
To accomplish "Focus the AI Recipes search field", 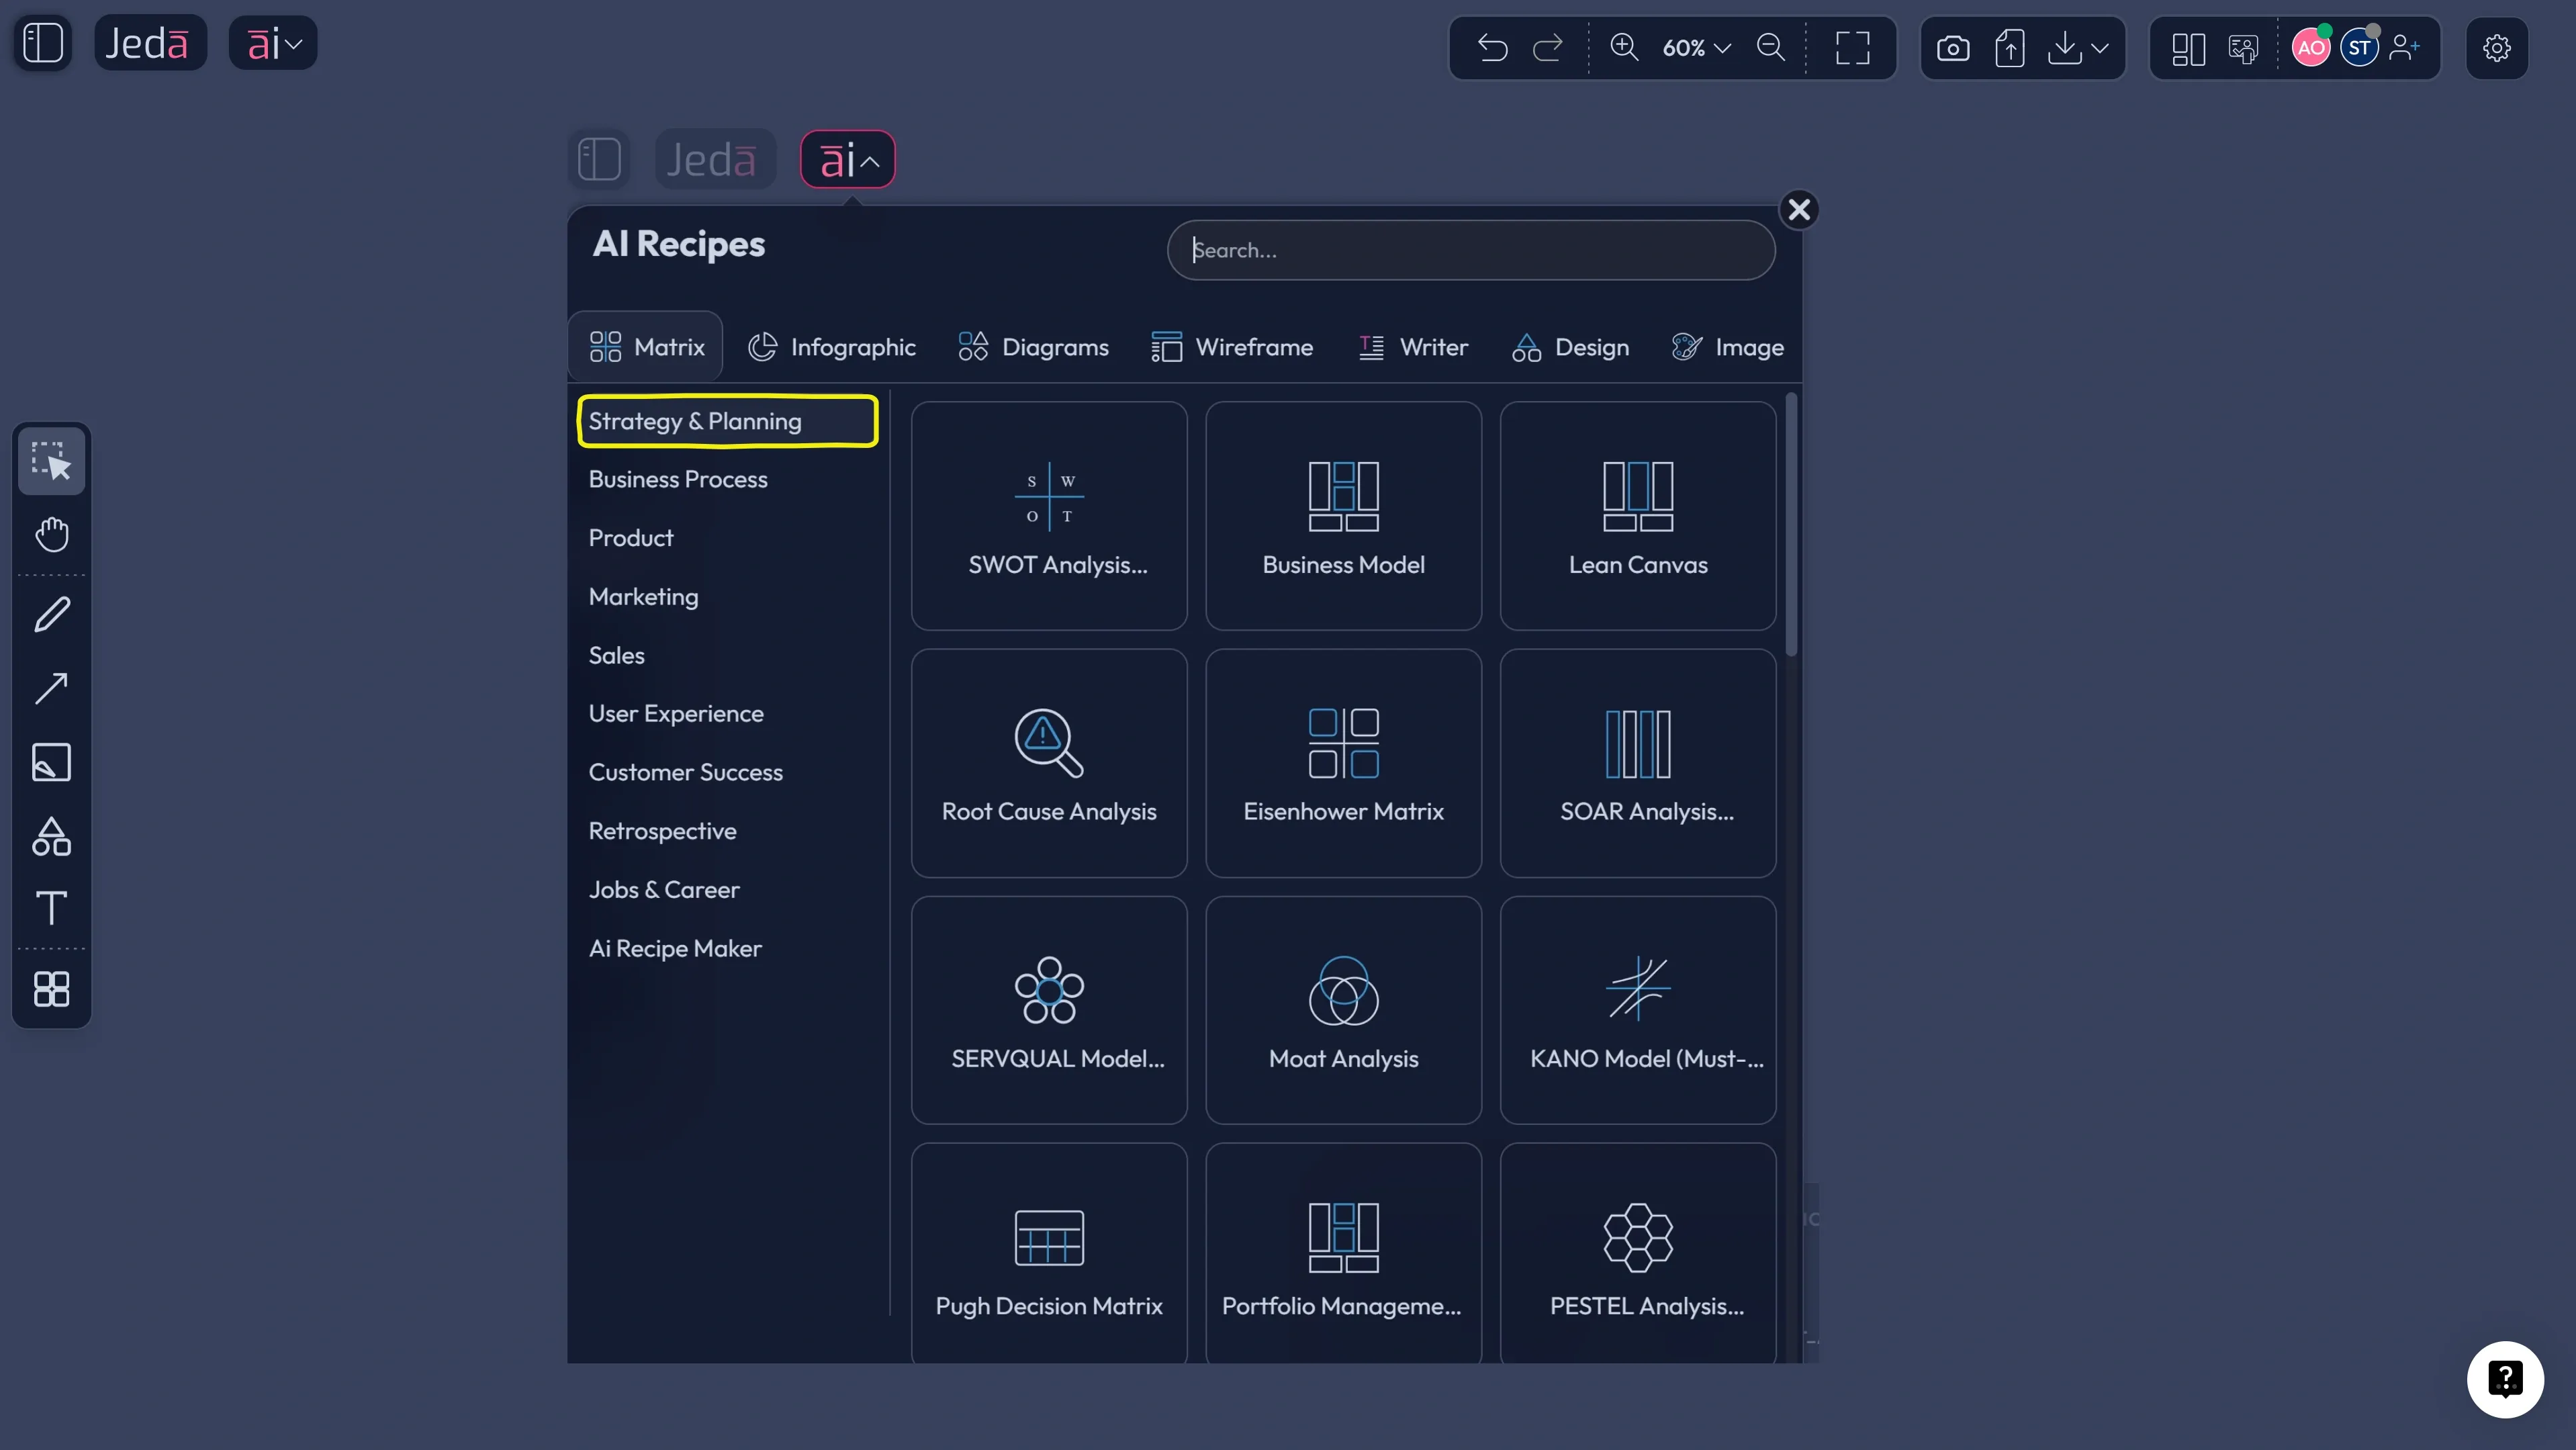I will coord(1470,250).
